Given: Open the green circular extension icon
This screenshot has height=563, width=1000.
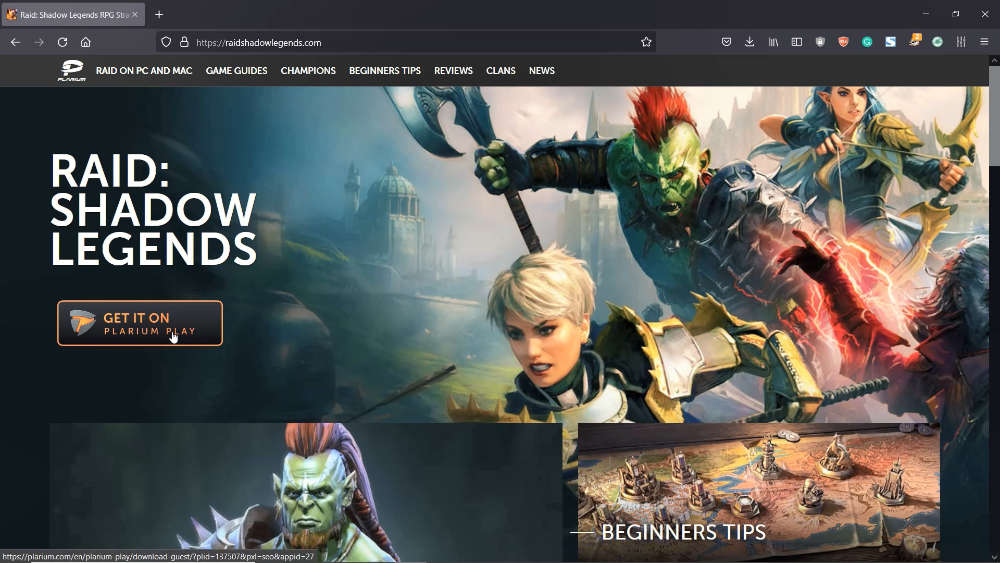Looking at the screenshot, I should [x=938, y=42].
